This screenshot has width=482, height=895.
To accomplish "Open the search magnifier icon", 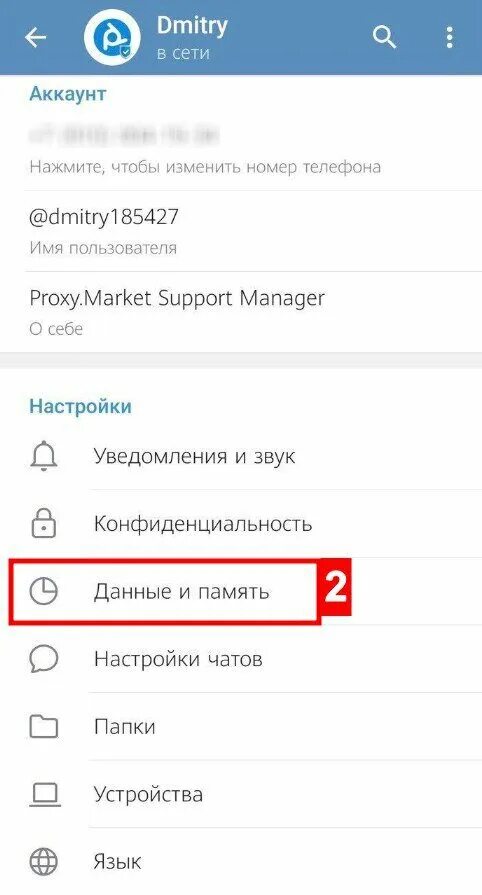I will click(x=384, y=38).
